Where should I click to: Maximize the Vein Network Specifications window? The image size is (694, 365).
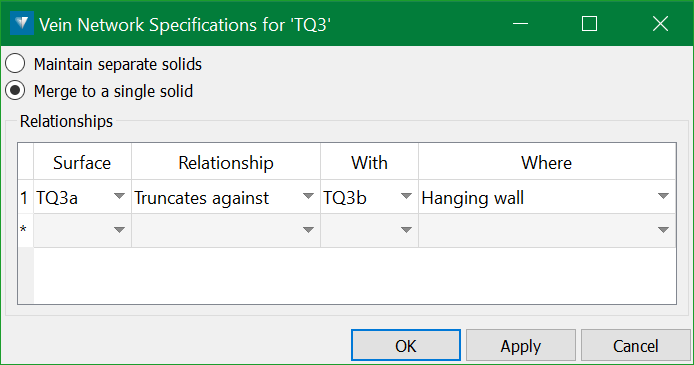pos(589,23)
